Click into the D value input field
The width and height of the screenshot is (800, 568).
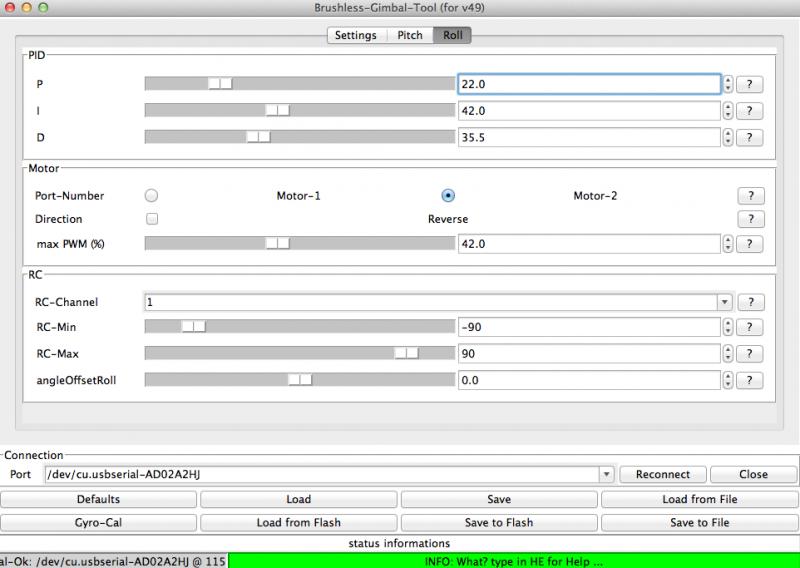pyautogui.click(x=589, y=137)
